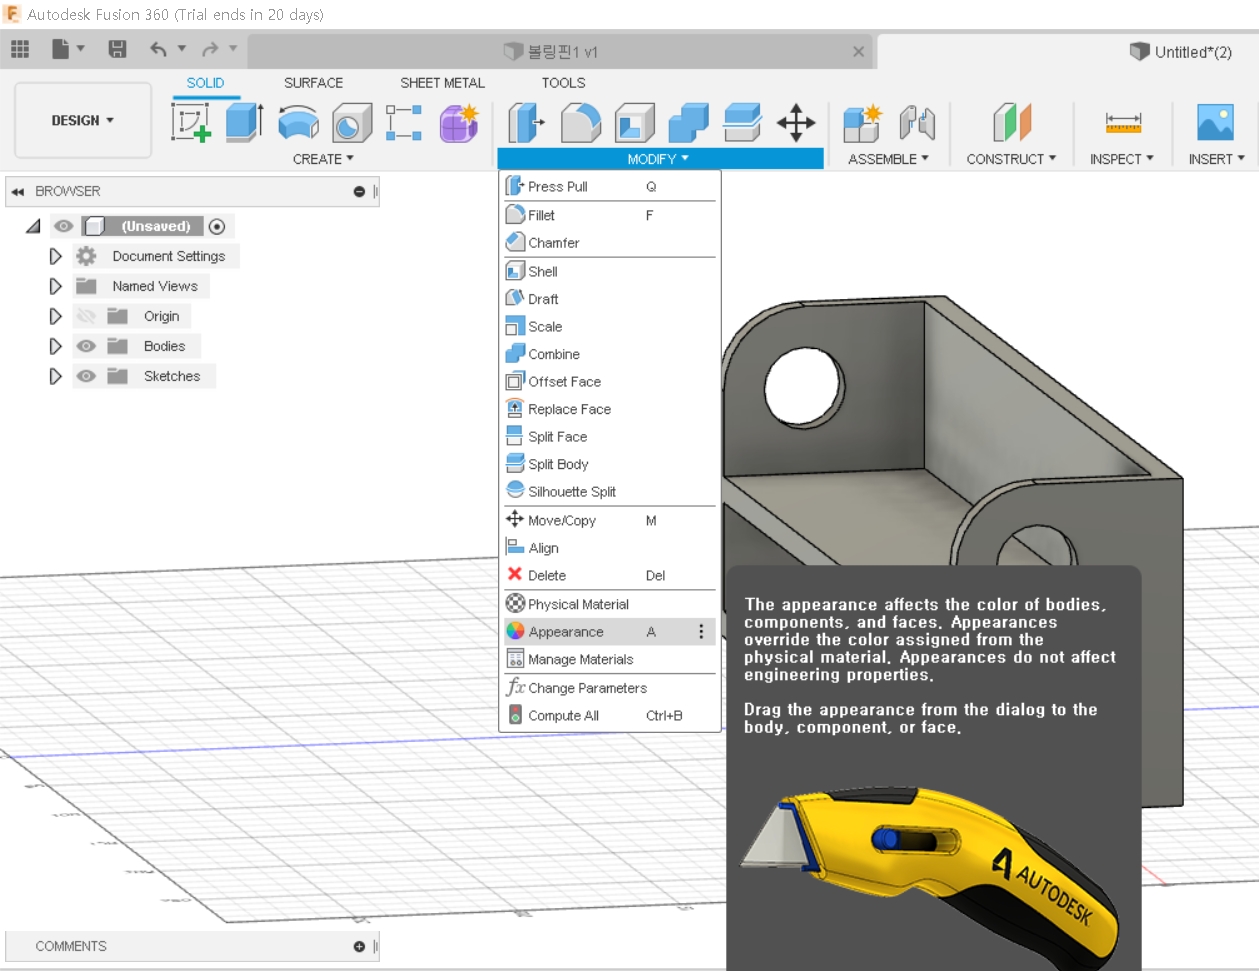Click the Joint tool icon
The height and width of the screenshot is (971, 1259).
tap(916, 123)
